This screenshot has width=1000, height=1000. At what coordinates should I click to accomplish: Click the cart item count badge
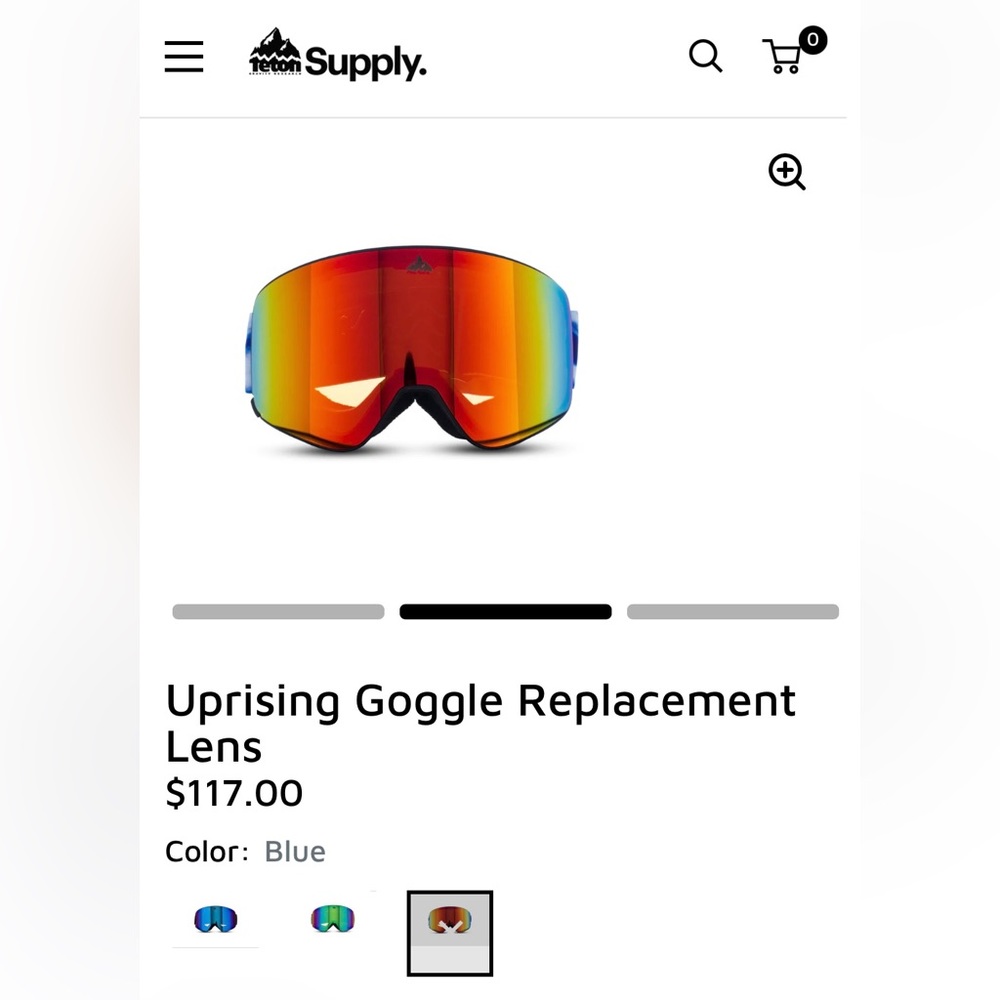tap(813, 41)
